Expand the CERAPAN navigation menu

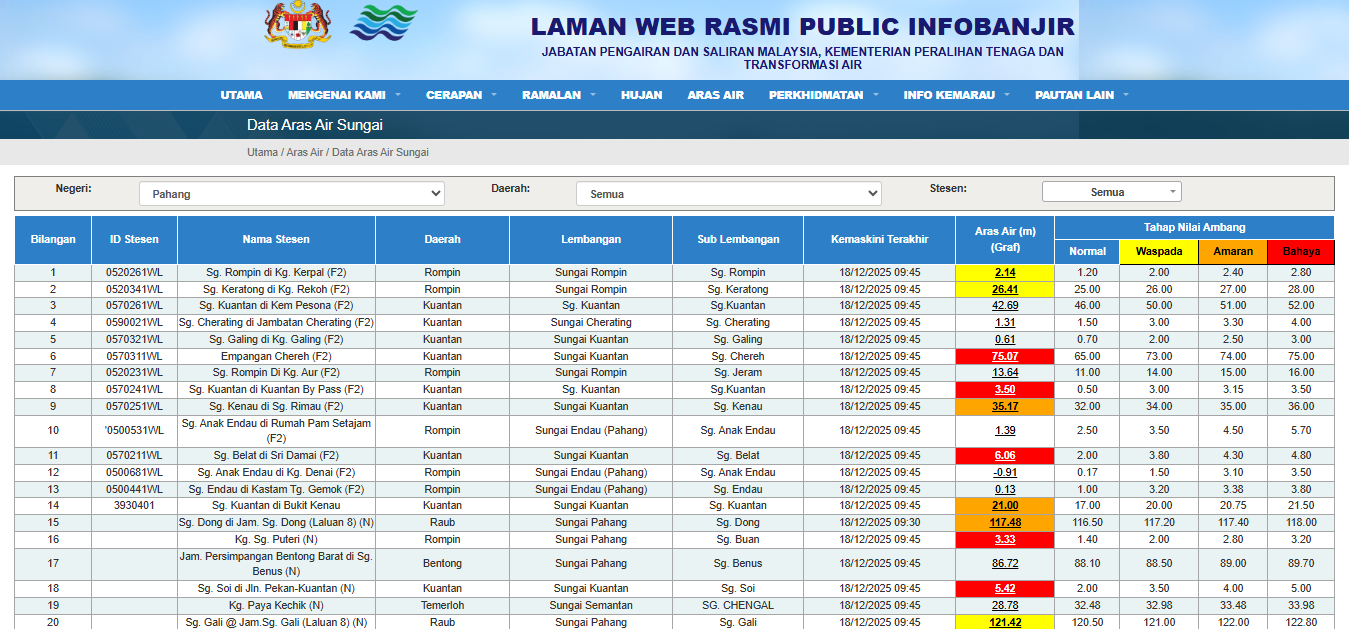click(460, 95)
